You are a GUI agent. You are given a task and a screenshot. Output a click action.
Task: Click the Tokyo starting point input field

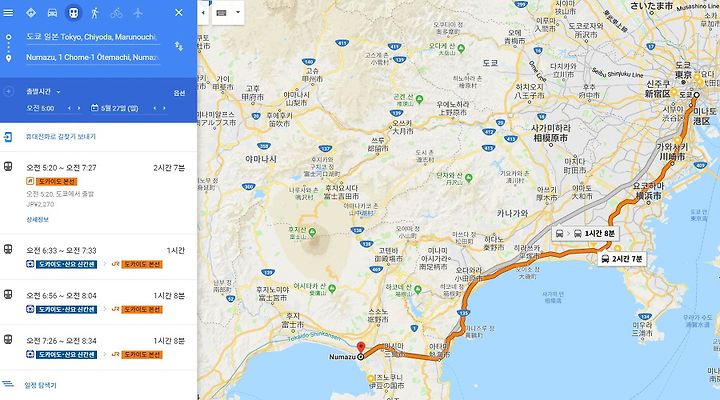click(93, 37)
